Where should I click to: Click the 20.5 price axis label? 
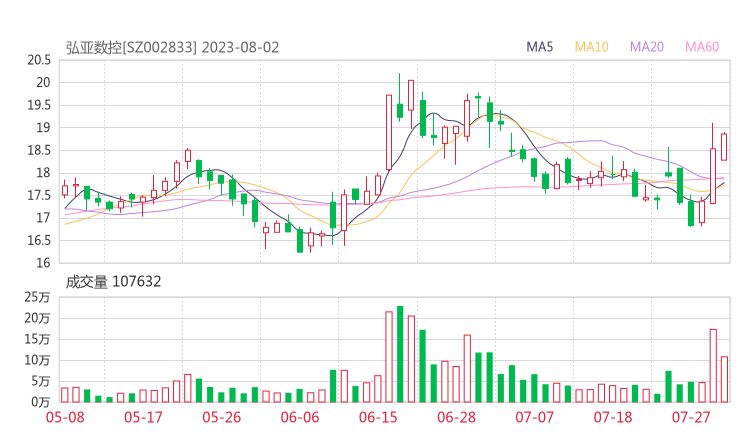point(39,60)
